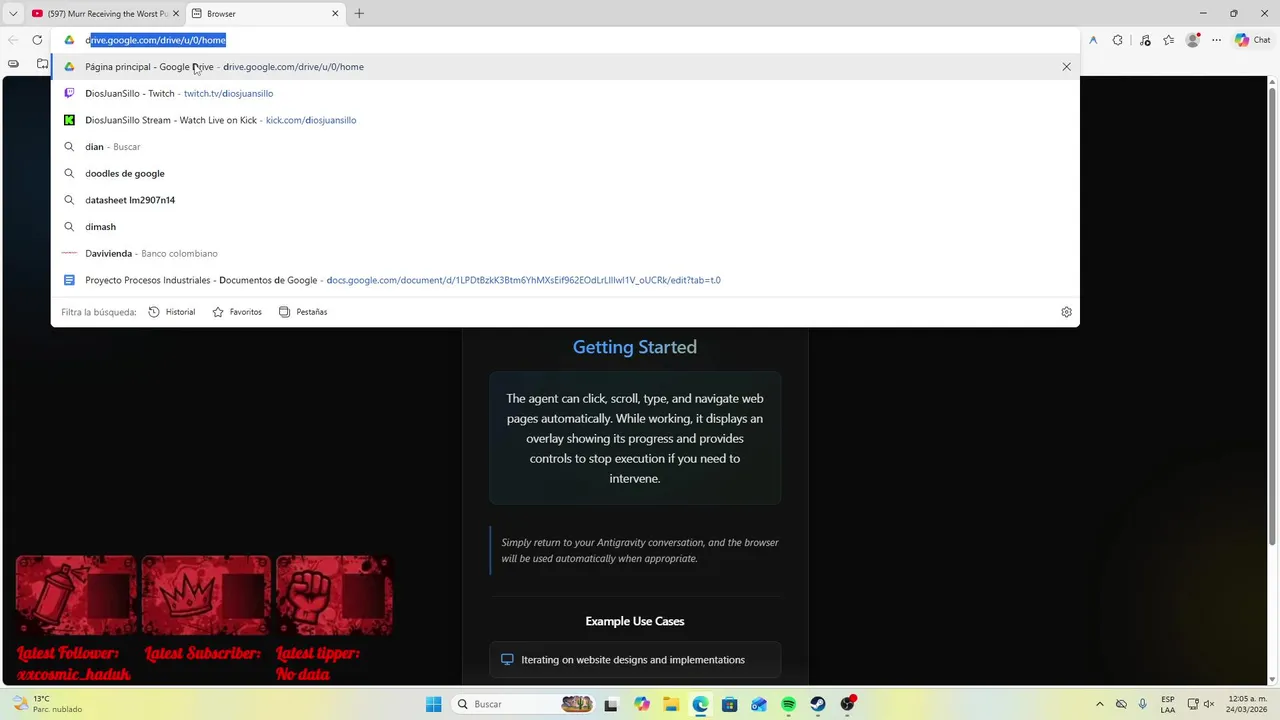Open Microsoft Store from taskbar
Screen dimensions: 1280x720
(730, 704)
